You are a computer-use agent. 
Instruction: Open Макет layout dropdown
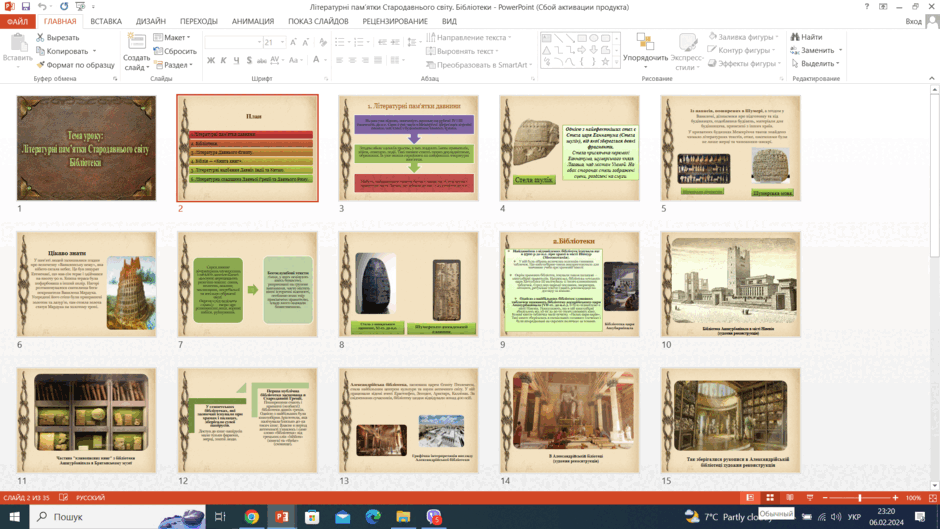click(x=171, y=37)
